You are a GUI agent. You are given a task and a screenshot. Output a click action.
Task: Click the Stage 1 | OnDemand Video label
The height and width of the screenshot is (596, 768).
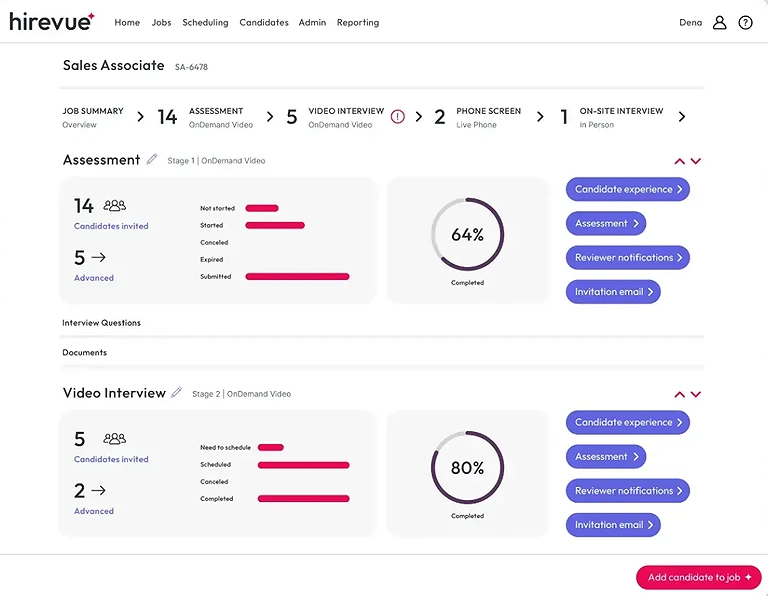[x=216, y=161]
